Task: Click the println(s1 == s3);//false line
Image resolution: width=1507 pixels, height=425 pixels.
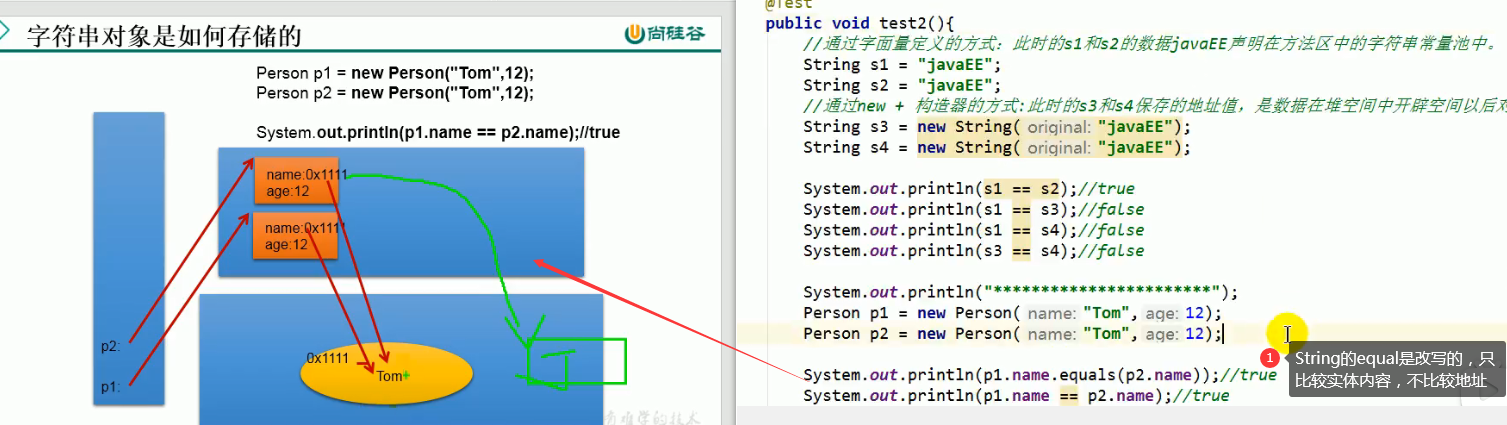Action: point(973,209)
